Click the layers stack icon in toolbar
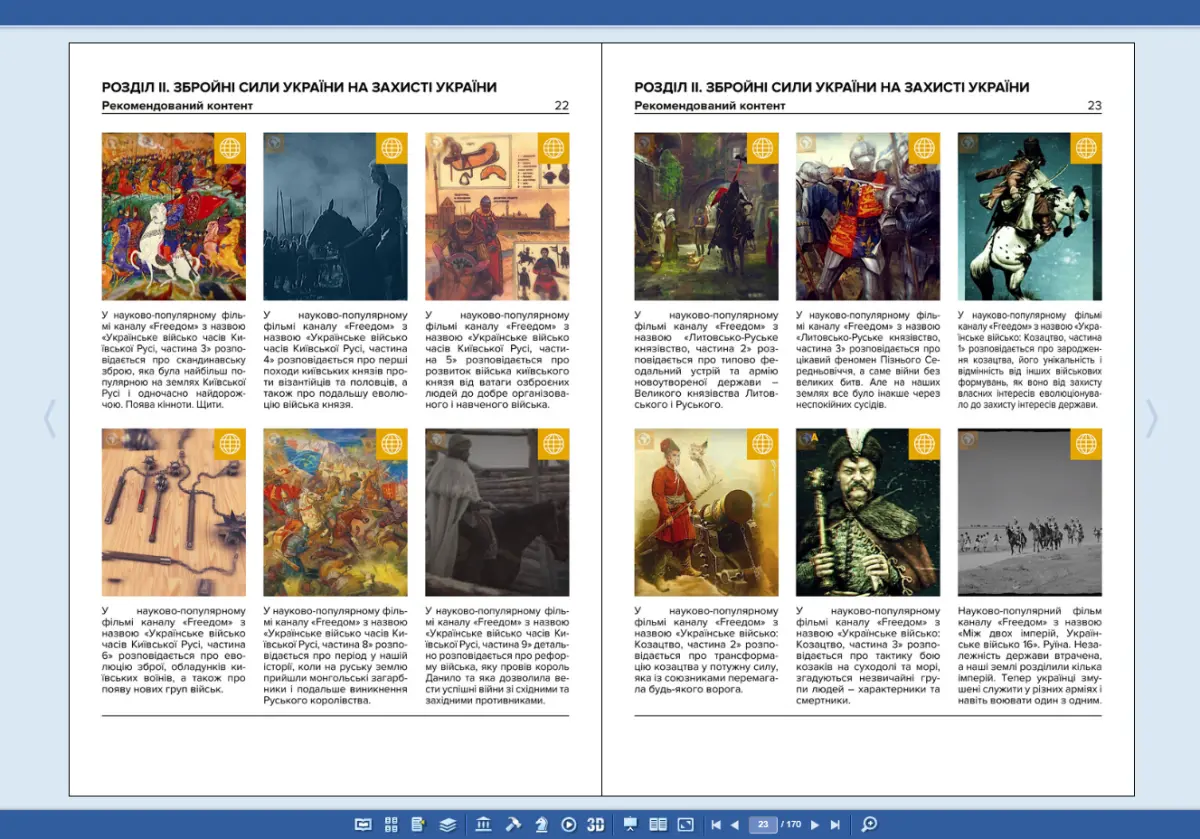The width and height of the screenshot is (1200, 839). click(447, 824)
